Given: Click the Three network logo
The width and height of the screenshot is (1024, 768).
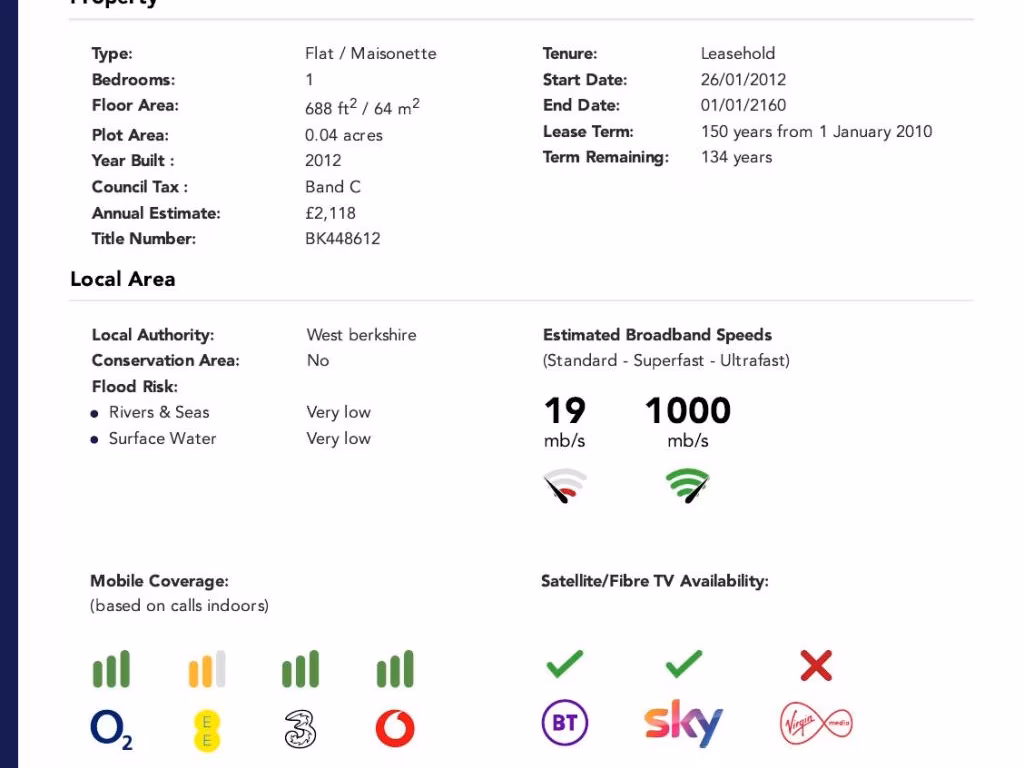Looking at the screenshot, I should tap(300, 729).
